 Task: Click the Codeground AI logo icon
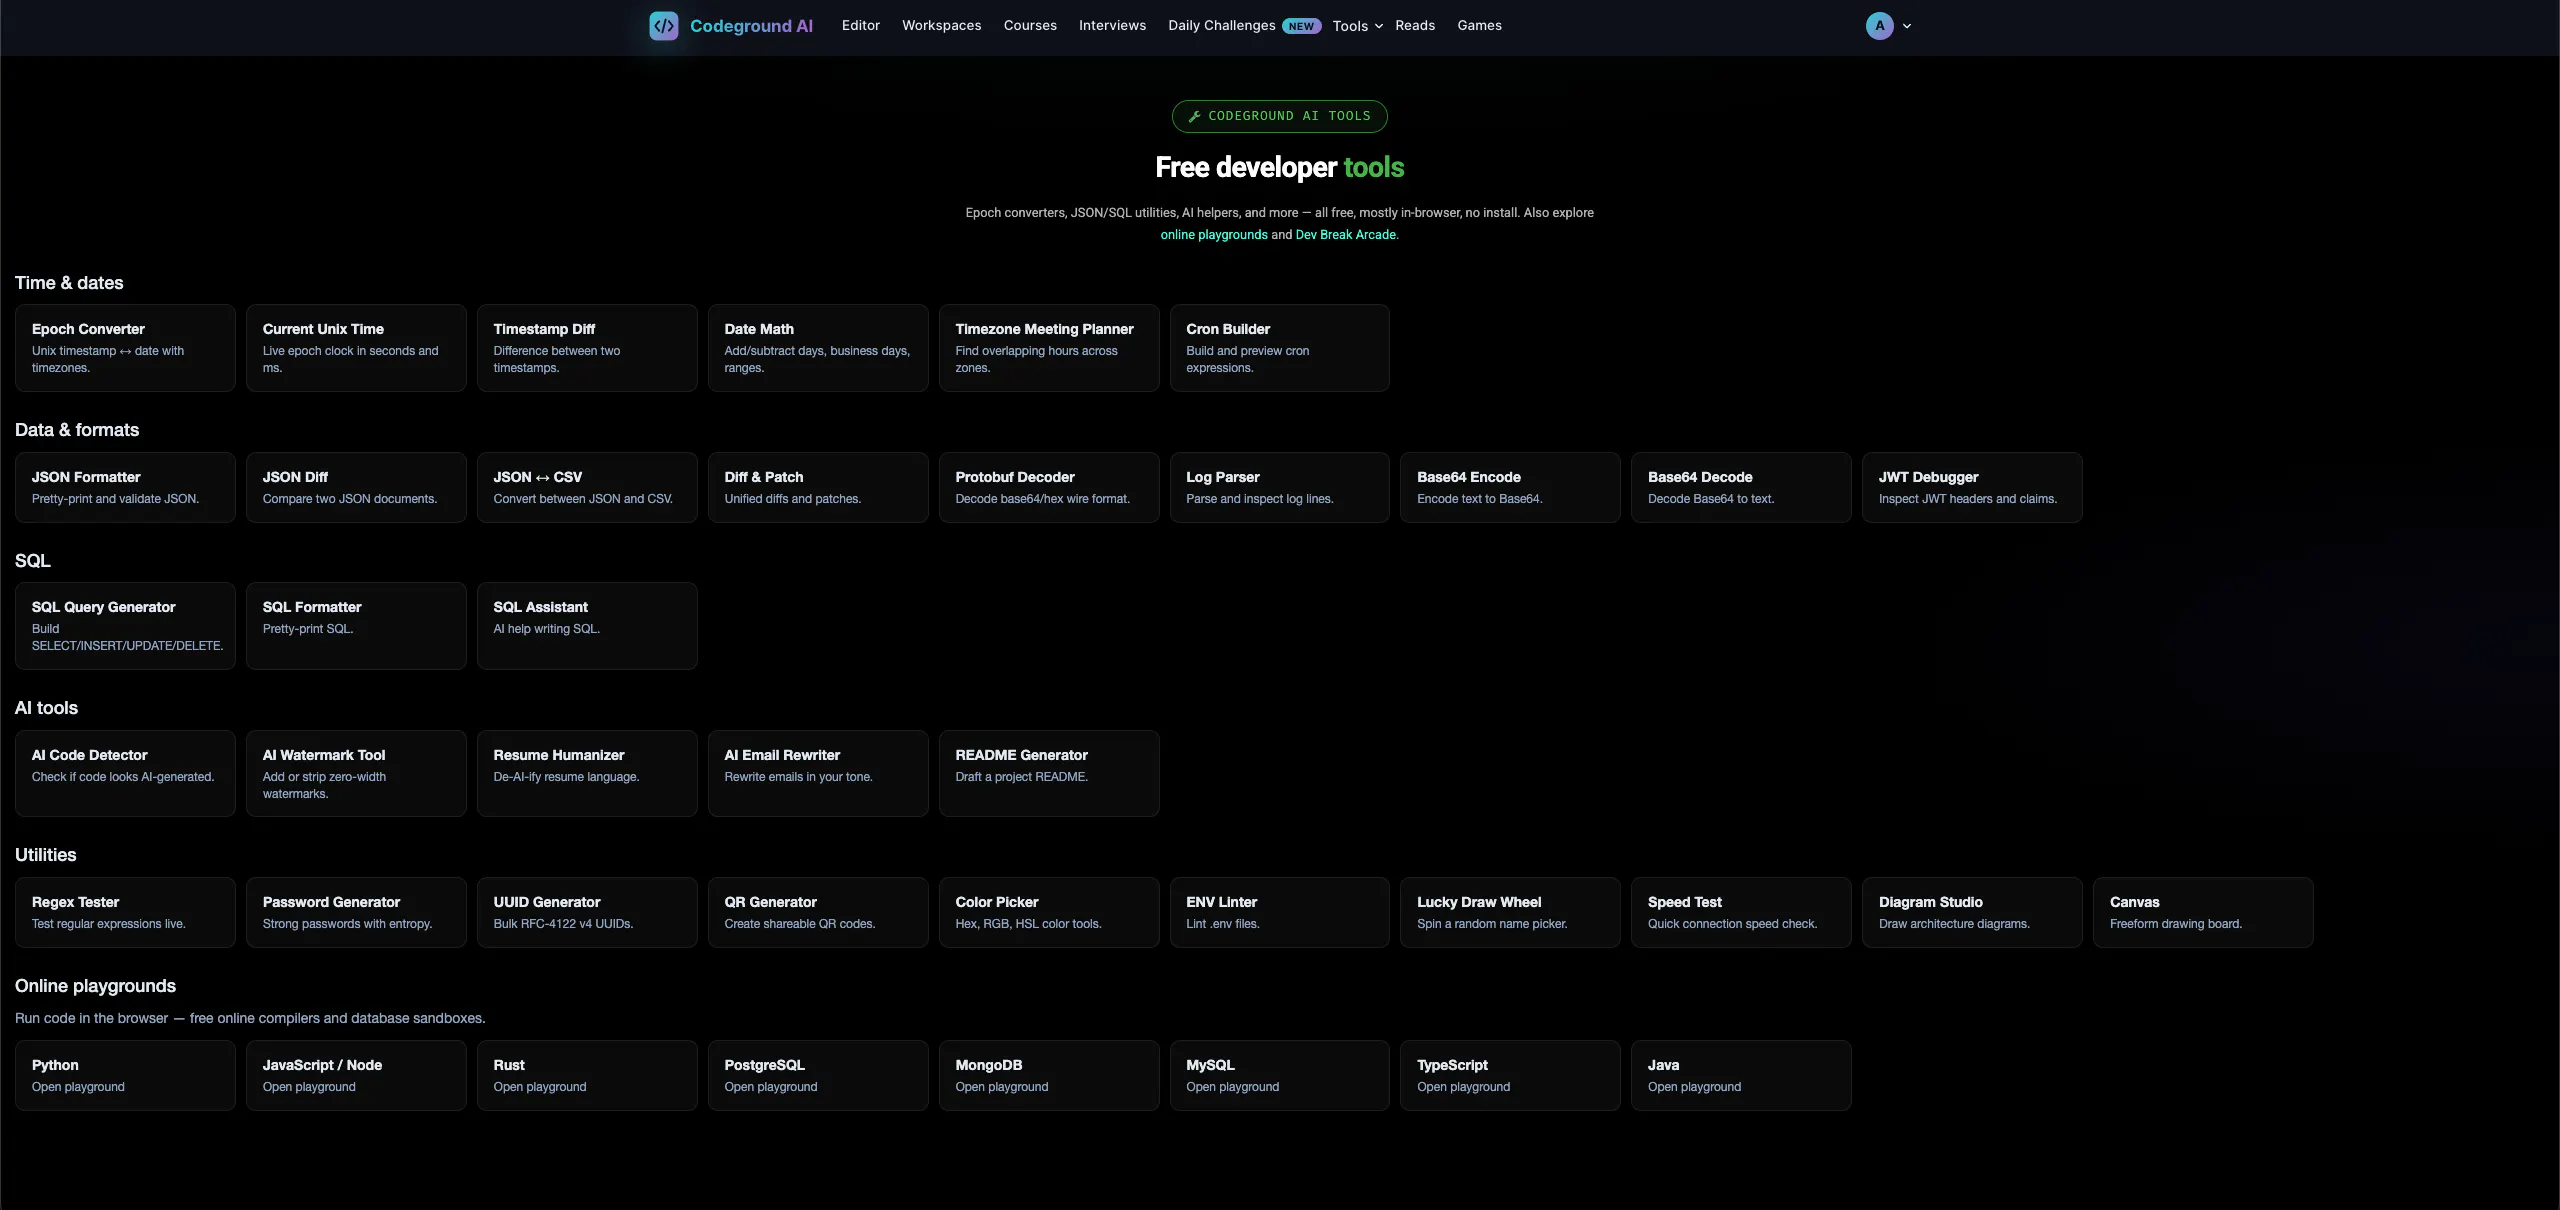[x=663, y=26]
